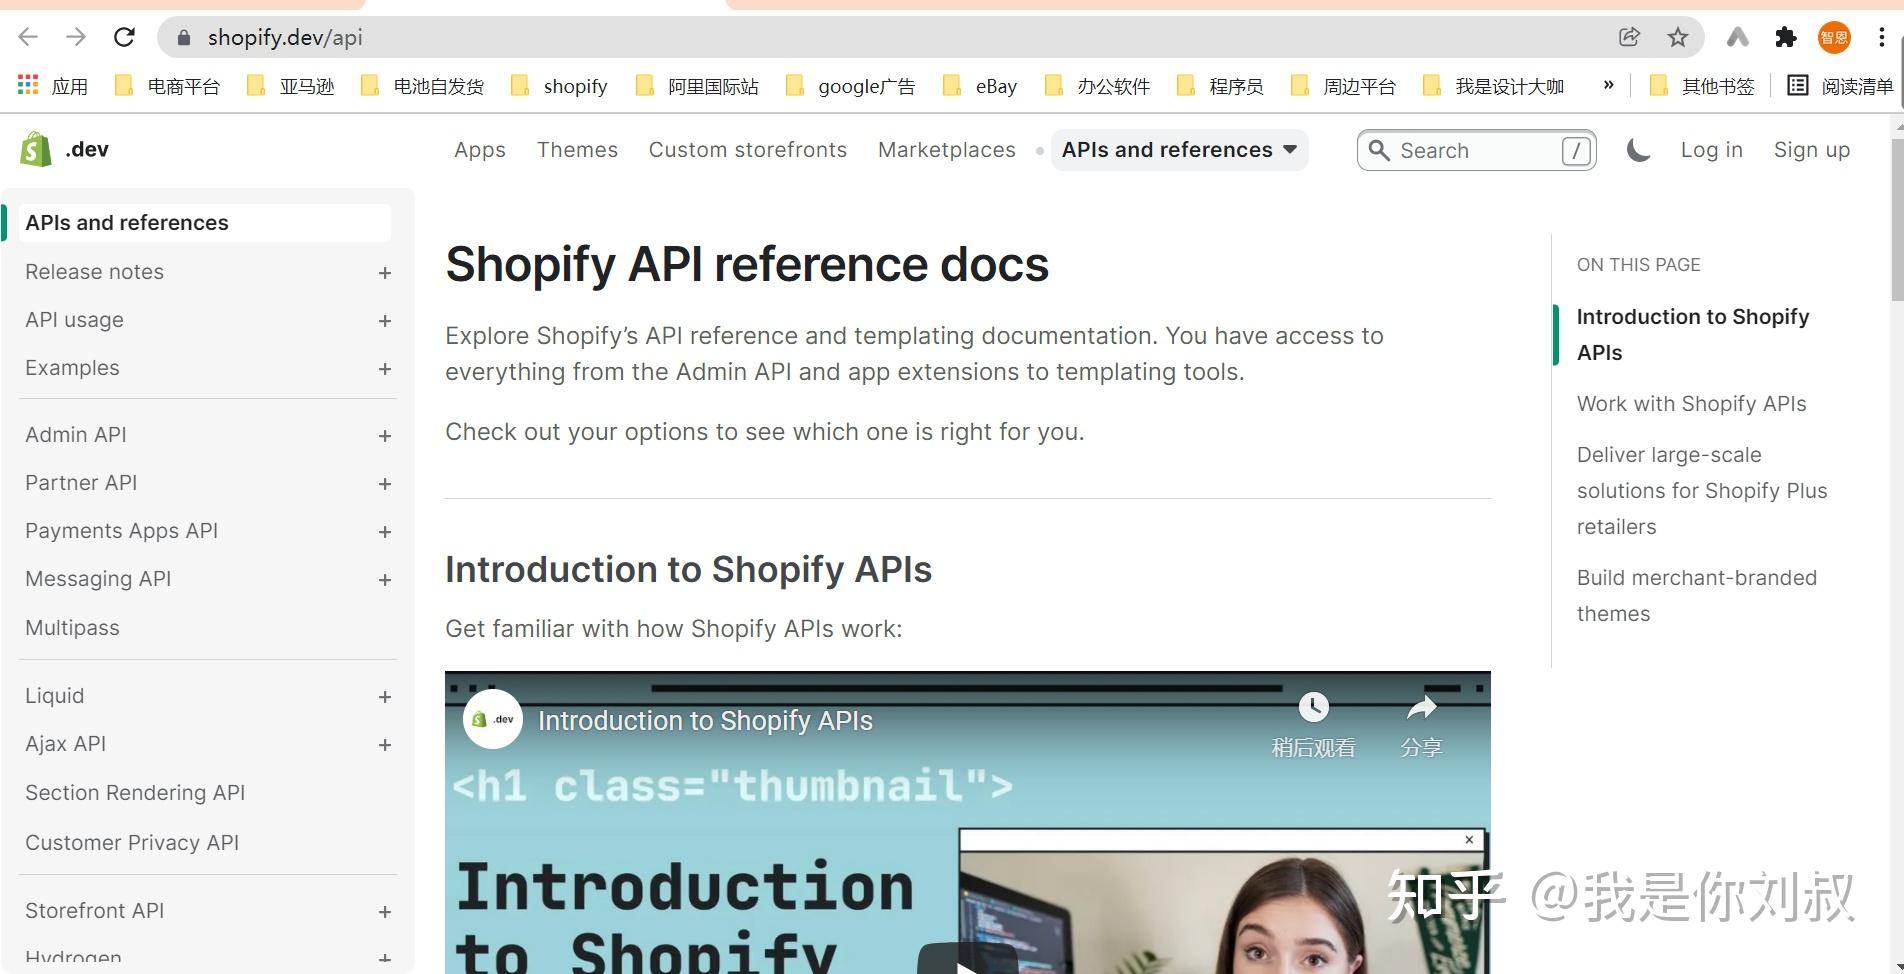Open the 周边平台 bookmark folder
The width and height of the screenshot is (1904, 974).
1343,86
